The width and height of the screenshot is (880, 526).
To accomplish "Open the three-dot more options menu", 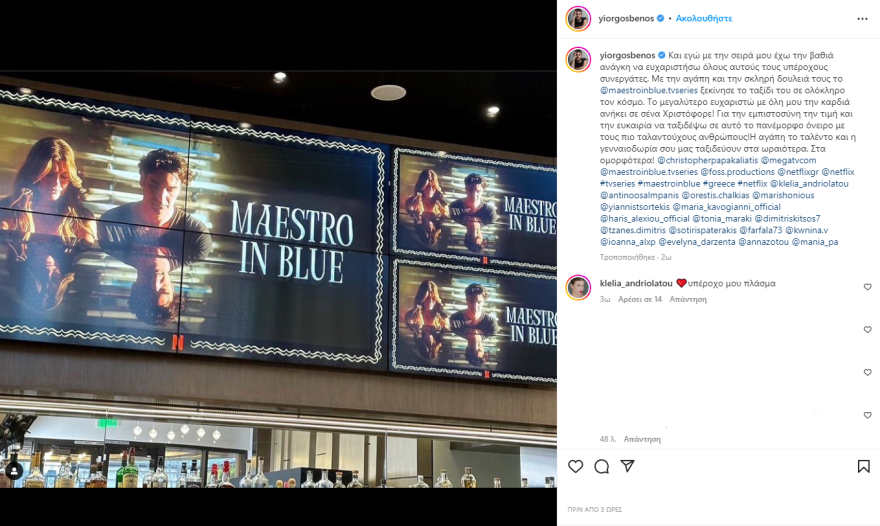I will 862,19.
